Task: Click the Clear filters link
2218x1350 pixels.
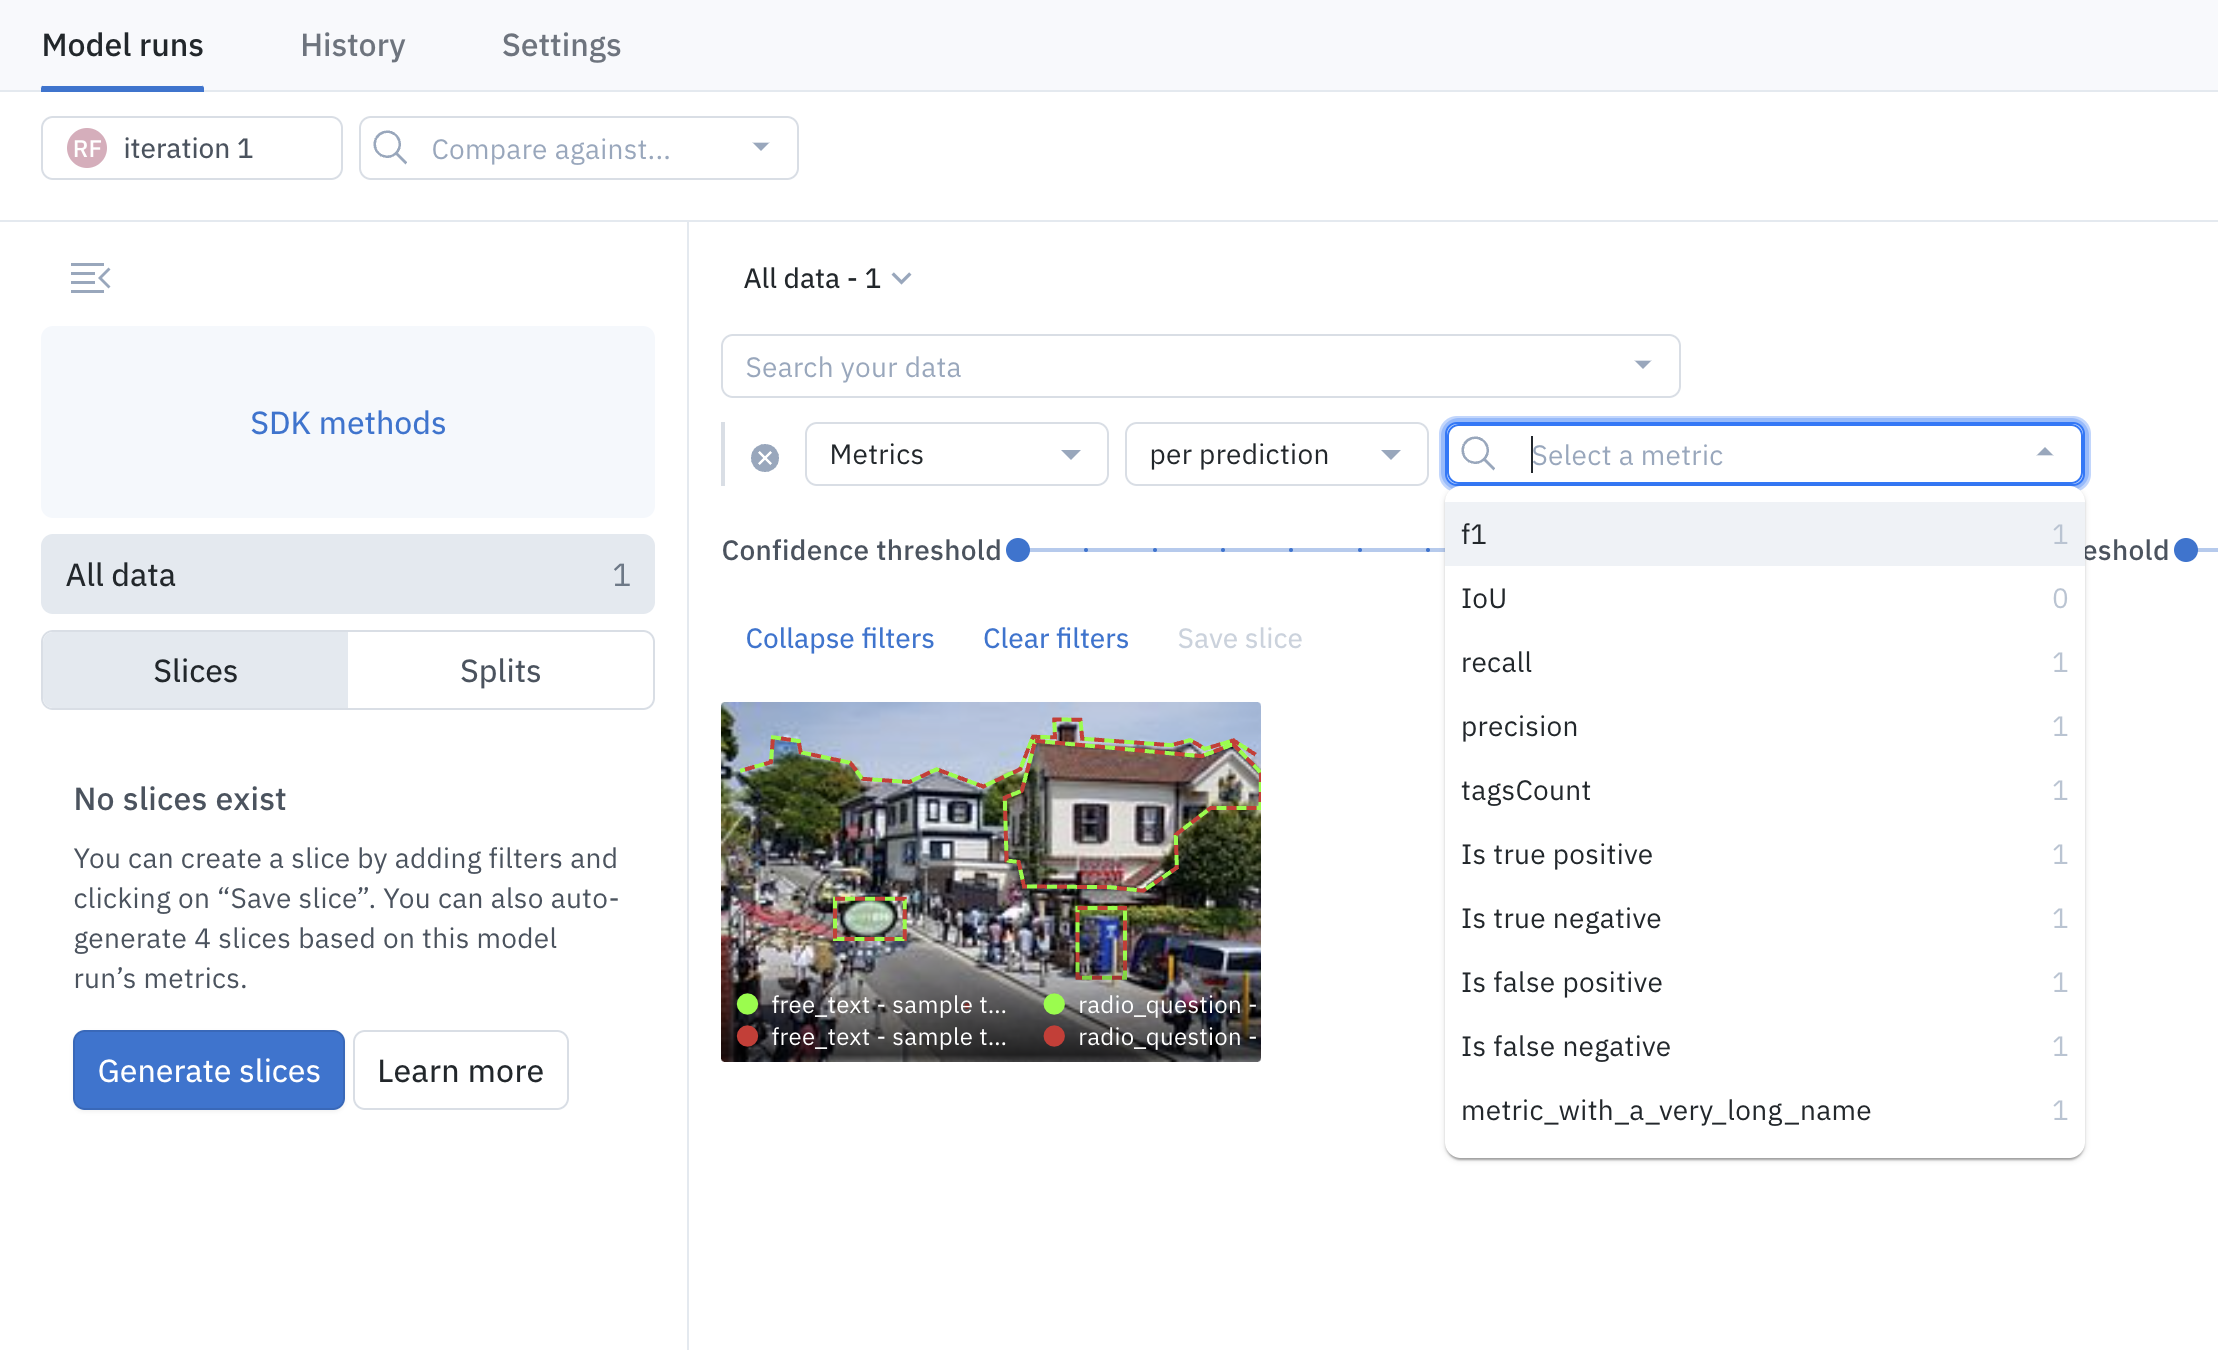Action: point(1055,638)
